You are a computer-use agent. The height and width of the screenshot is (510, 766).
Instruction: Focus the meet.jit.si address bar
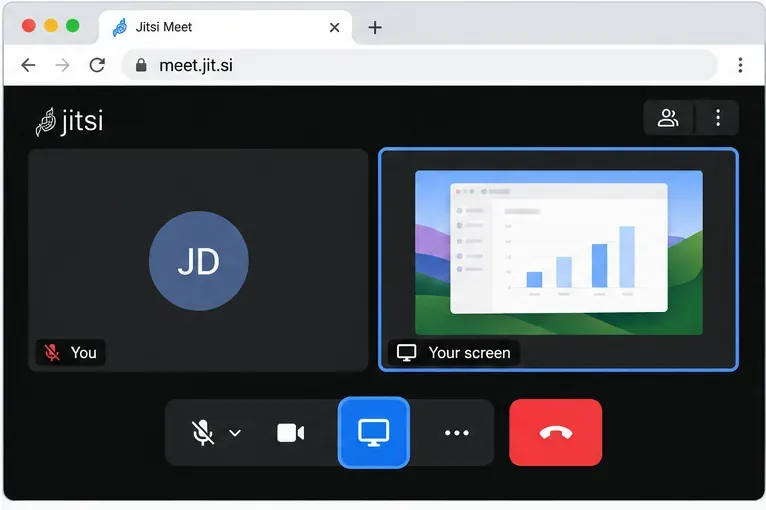tap(419, 65)
